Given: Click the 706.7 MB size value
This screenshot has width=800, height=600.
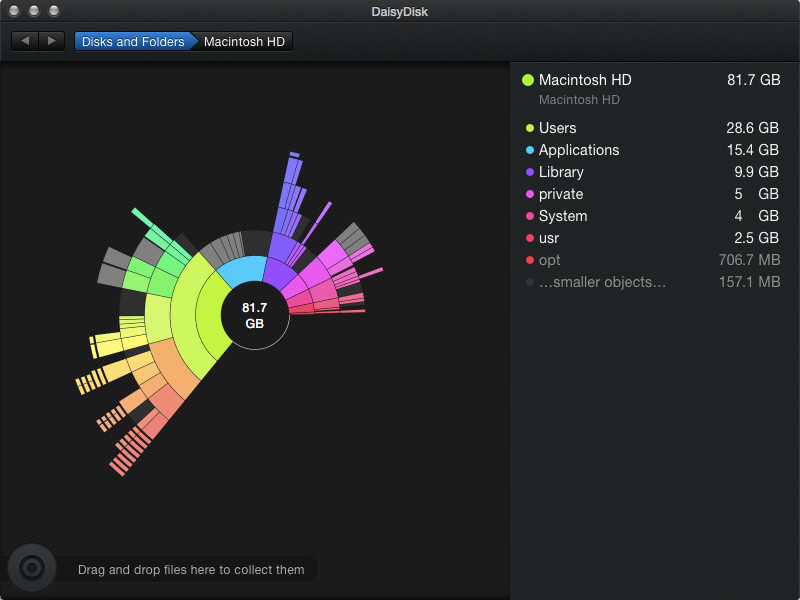Looking at the screenshot, I should [x=749, y=260].
